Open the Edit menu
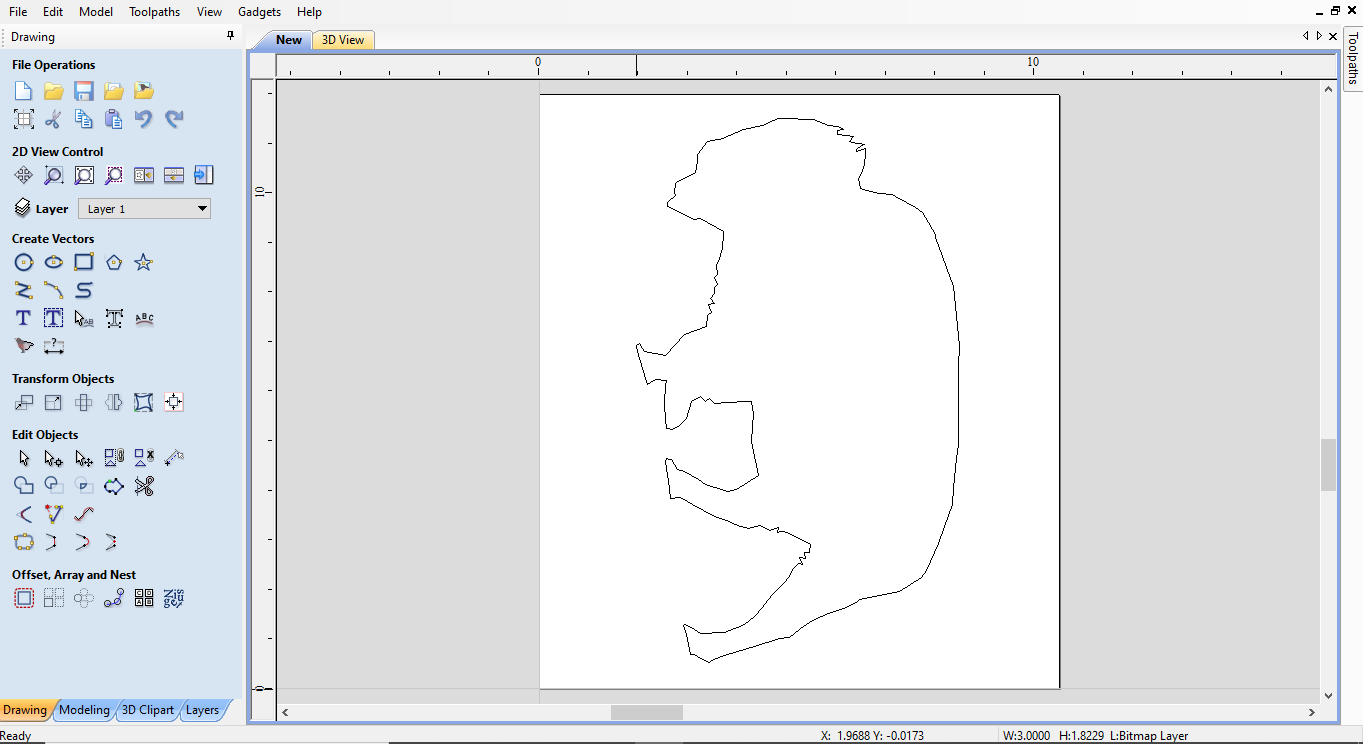This screenshot has width=1363, height=744. [53, 12]
